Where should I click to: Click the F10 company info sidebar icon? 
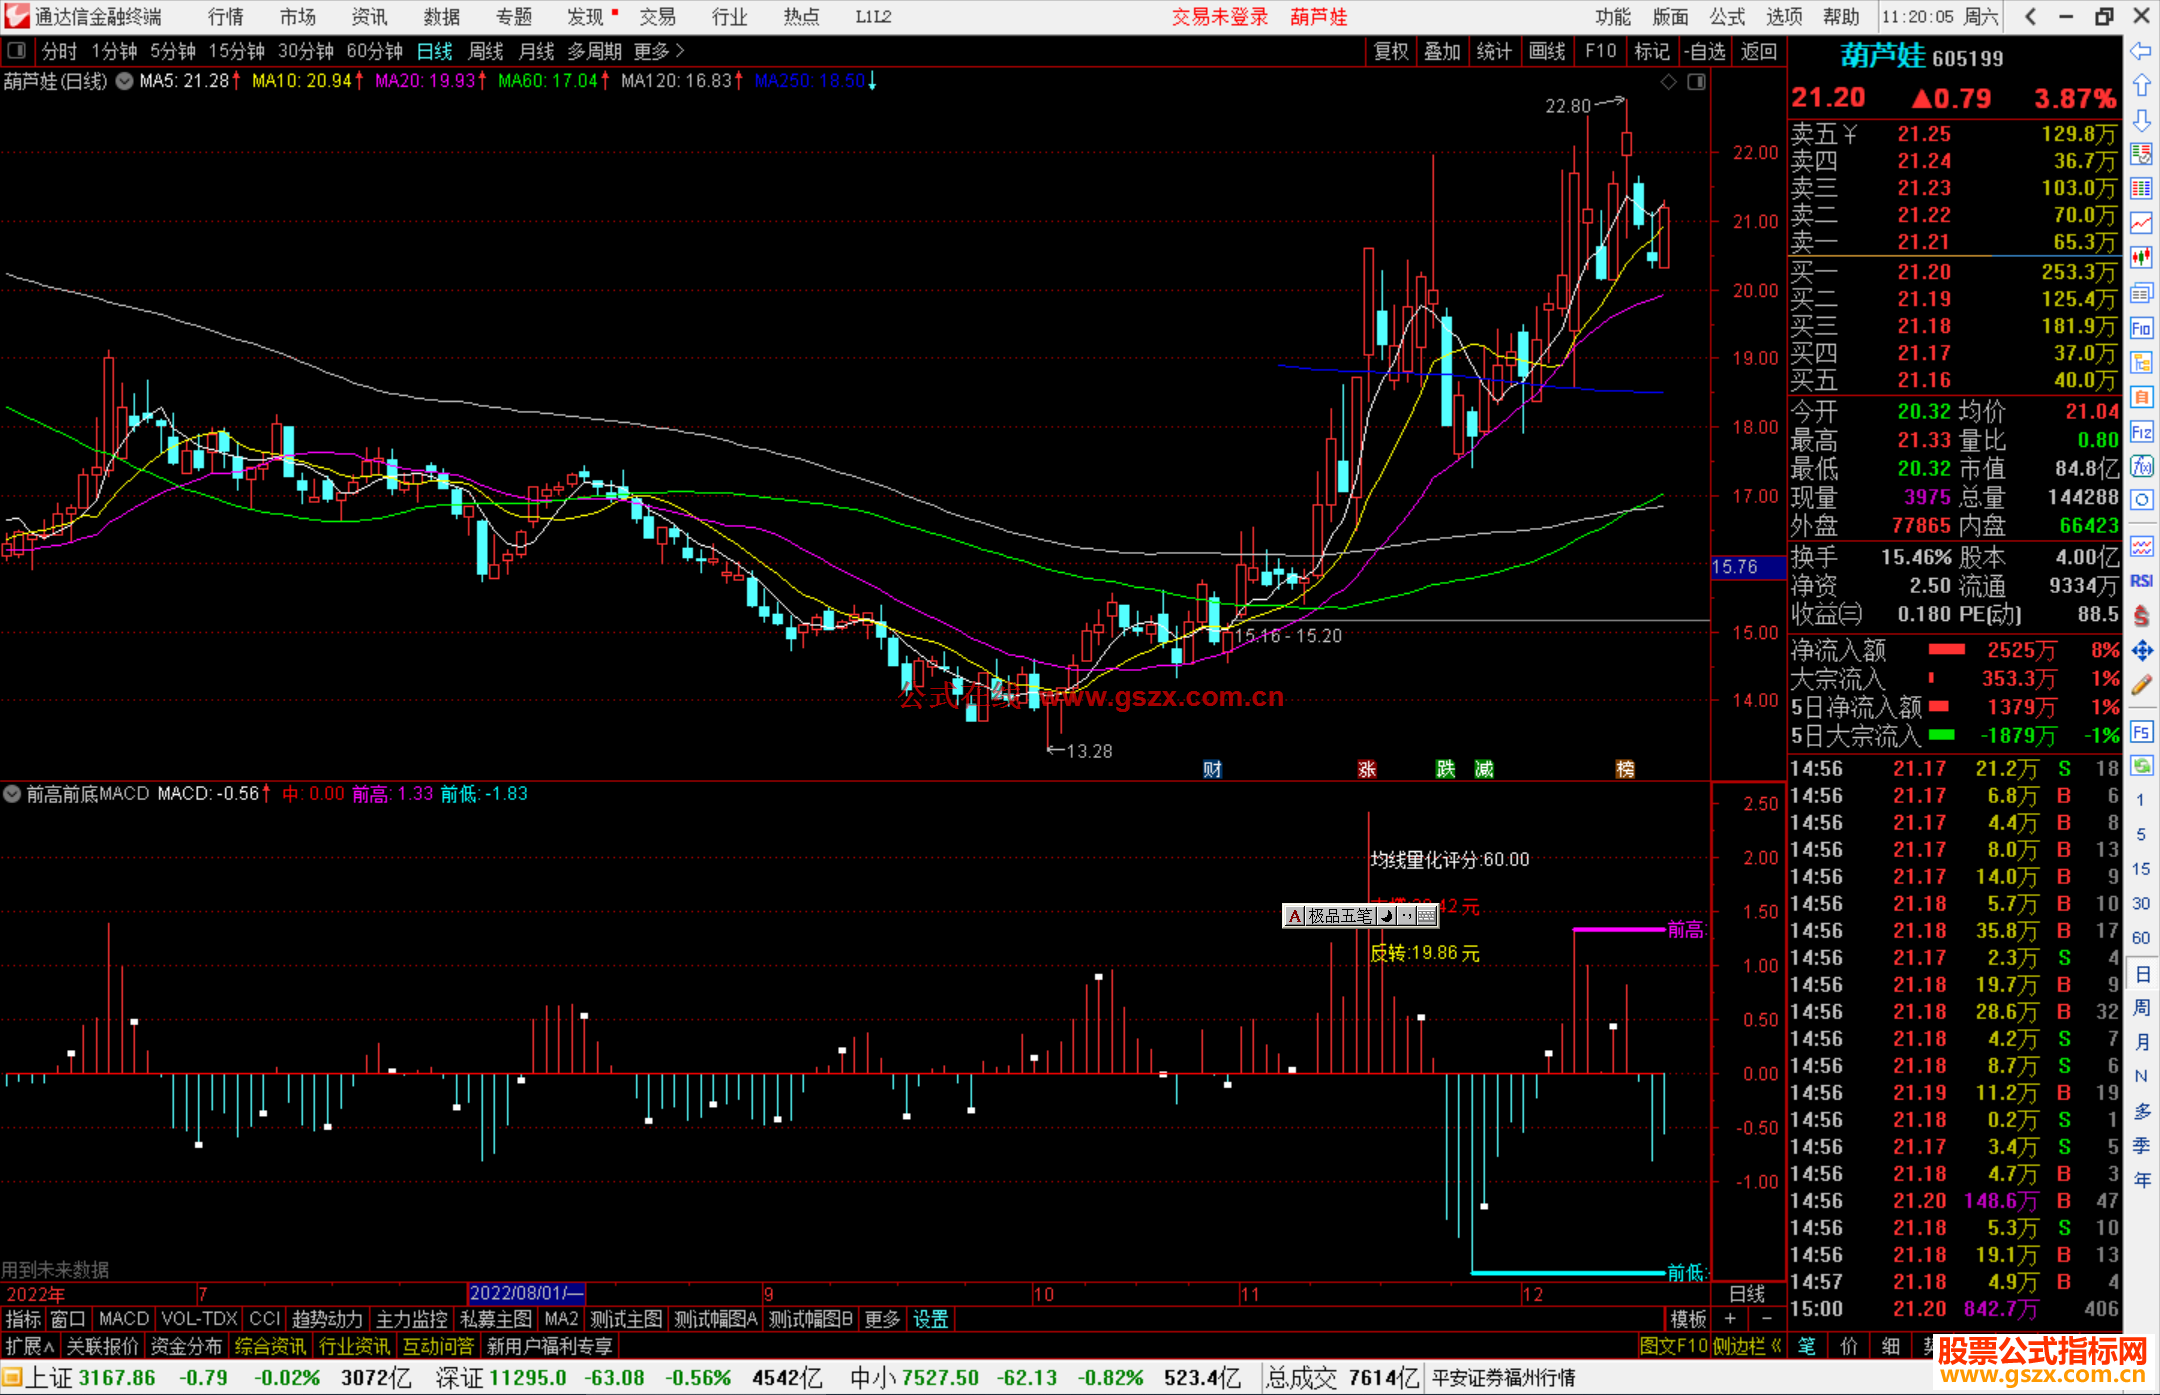pyautogui.click(x=2141, y=329)
